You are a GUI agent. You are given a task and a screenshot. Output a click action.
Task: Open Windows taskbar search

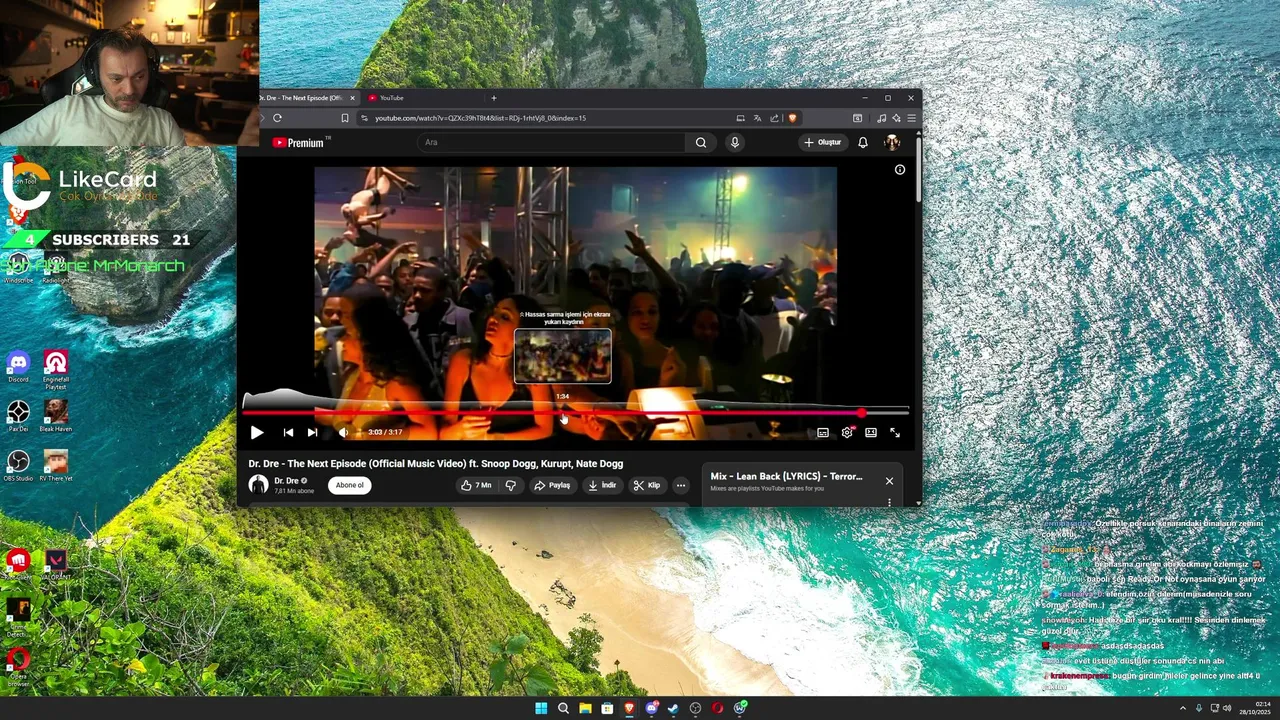coord(563,708)
